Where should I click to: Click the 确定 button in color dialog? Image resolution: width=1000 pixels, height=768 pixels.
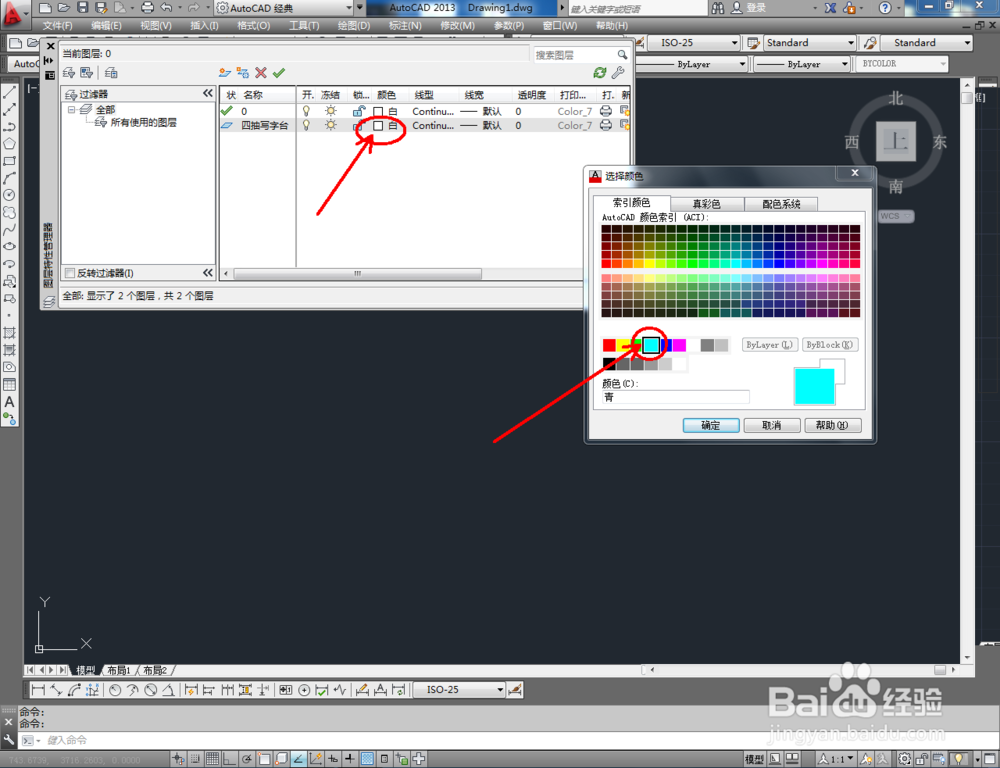[x=711, y=425]
